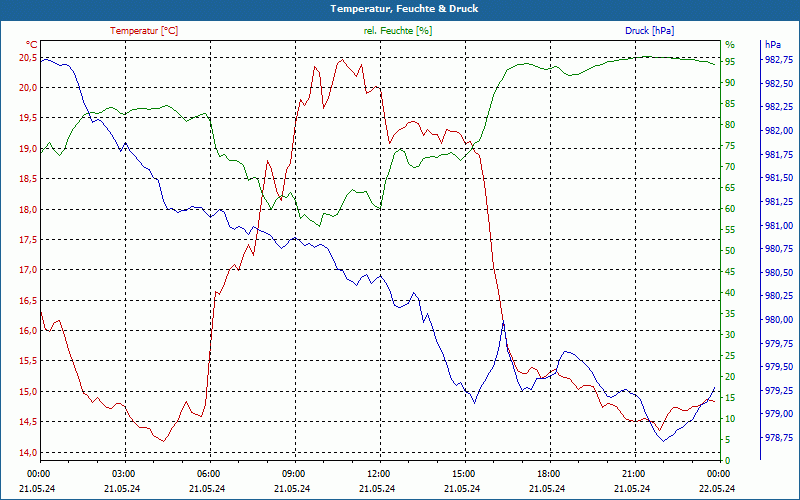Click temperature axis value 16,5
Viewport: 800px width, 500px height.
point(28,301)
